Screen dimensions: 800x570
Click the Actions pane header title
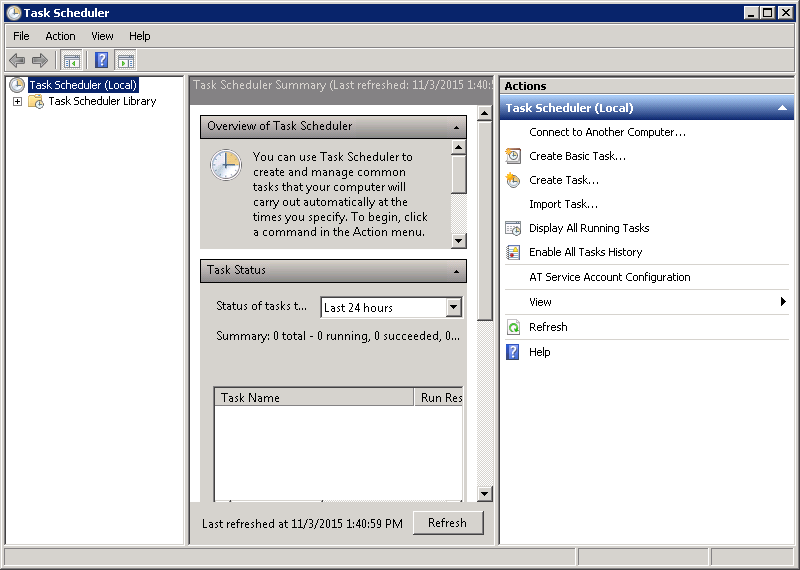coord(526,86)
